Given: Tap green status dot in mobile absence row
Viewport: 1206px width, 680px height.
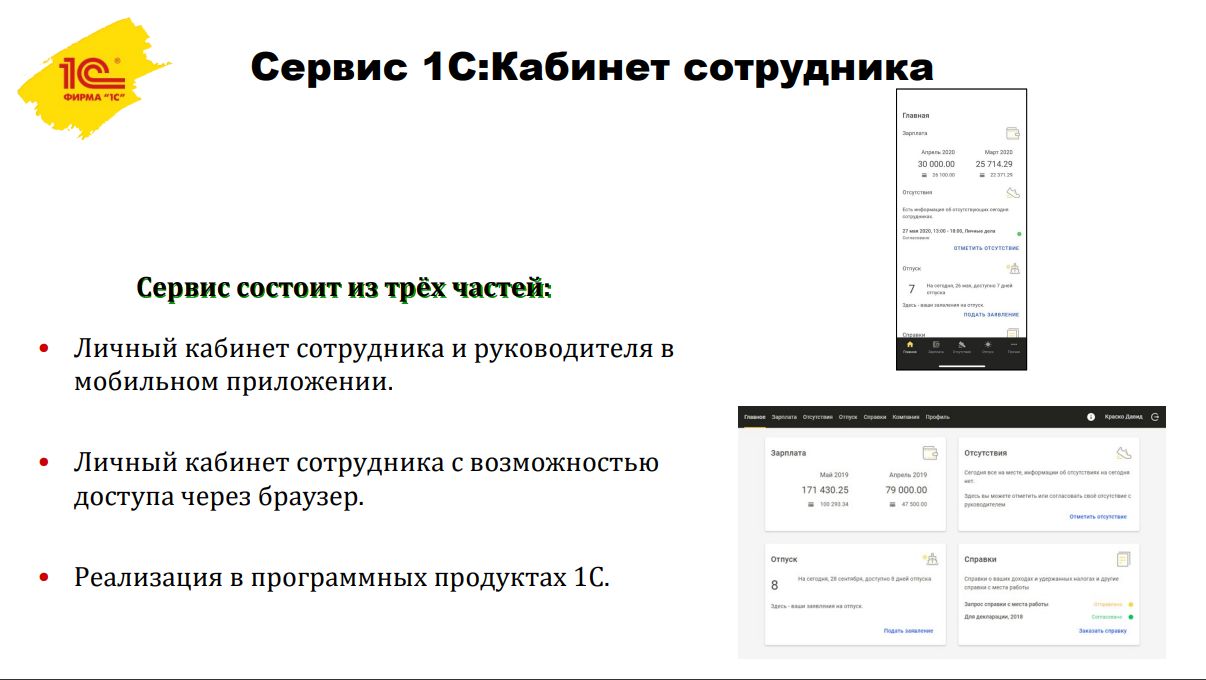Looking at the screenshot, I should (x=1018, y=233).
